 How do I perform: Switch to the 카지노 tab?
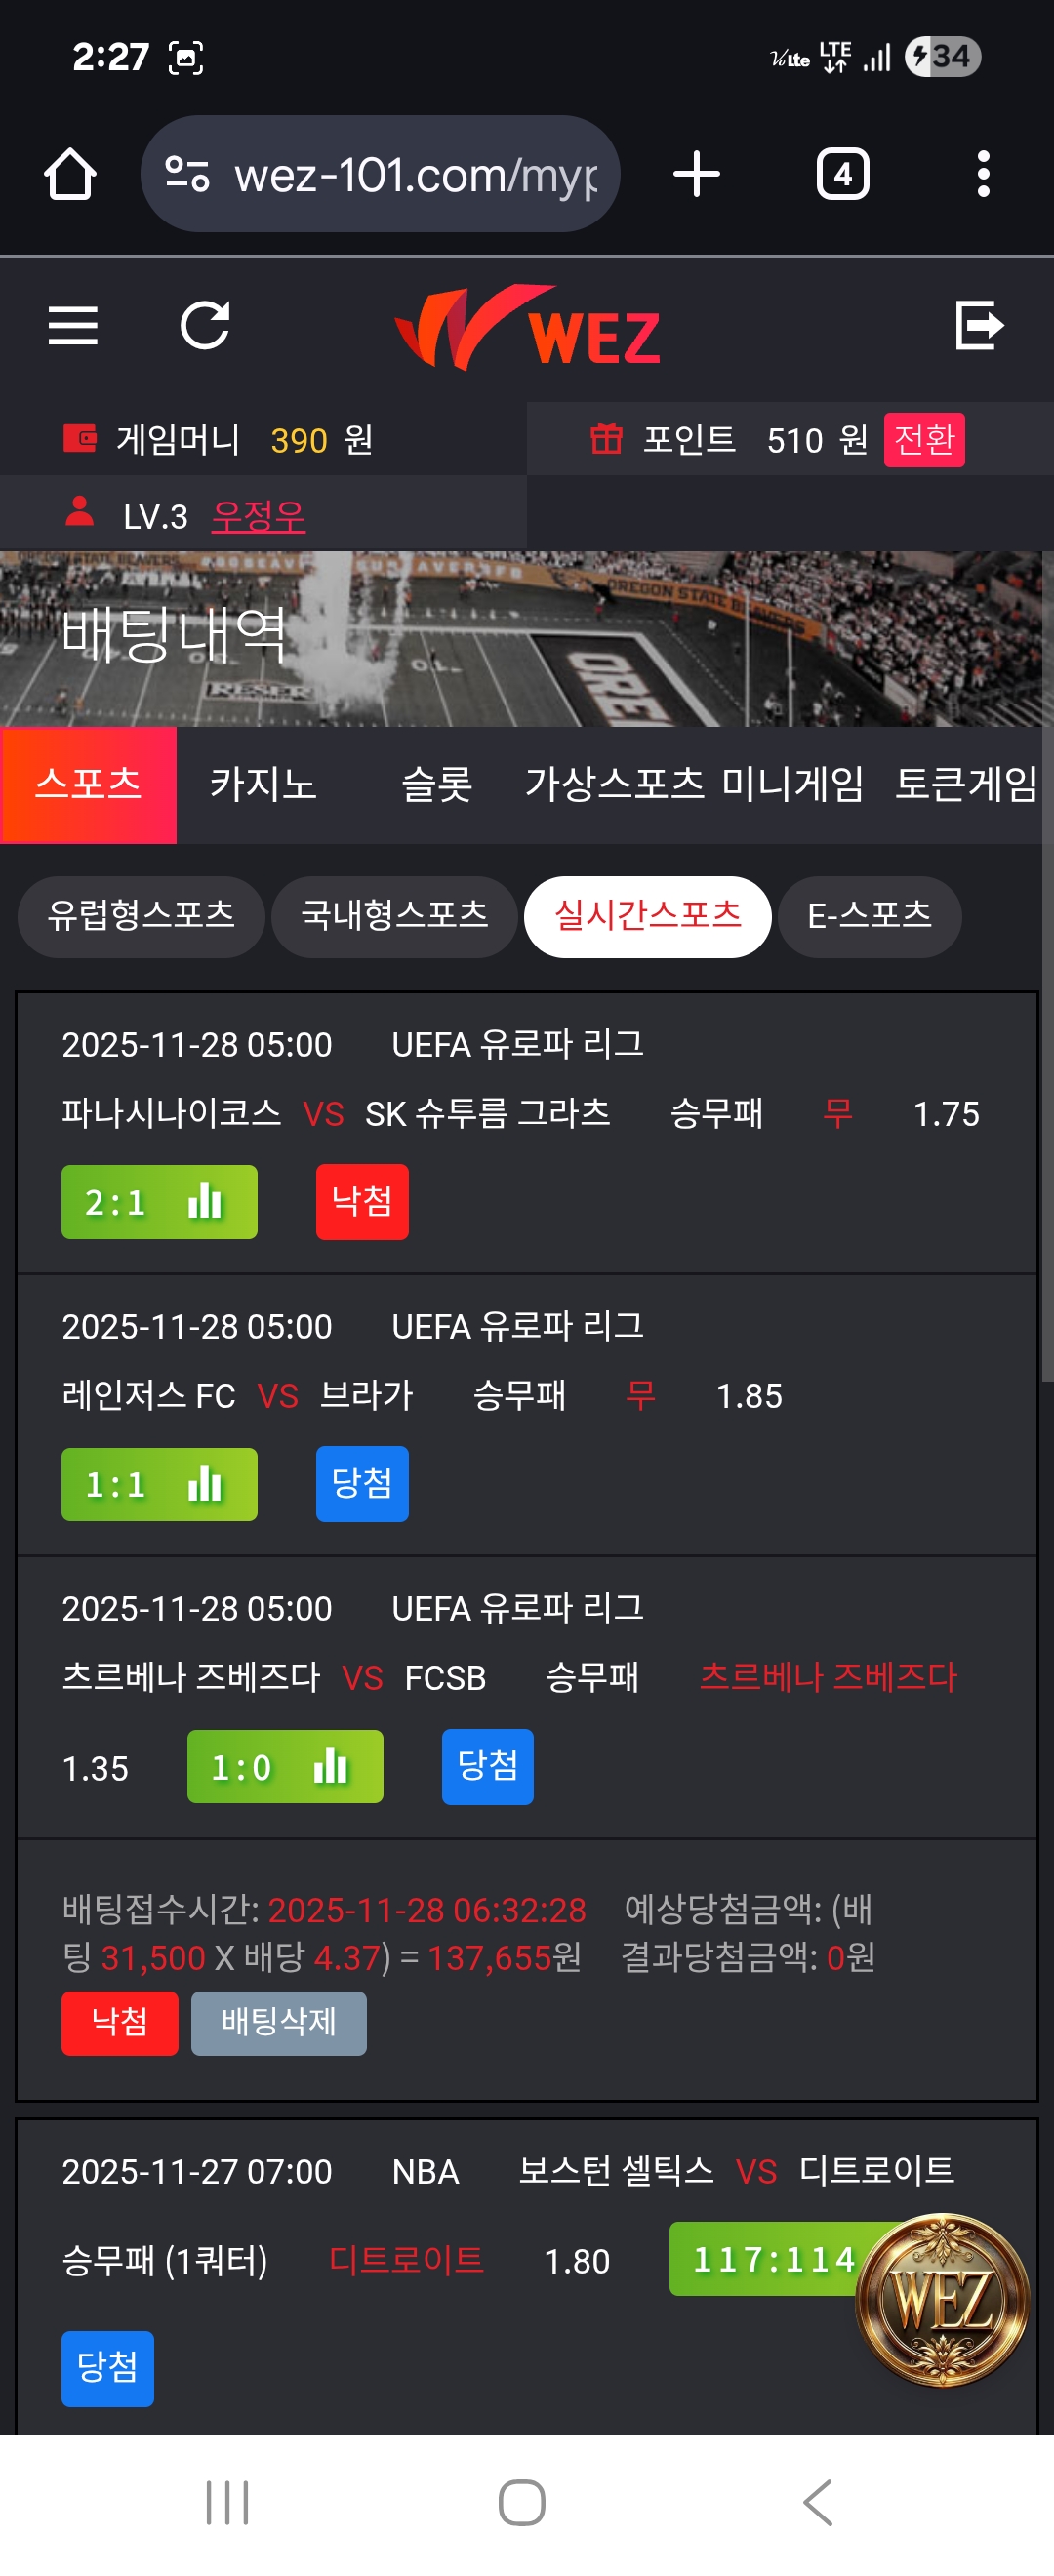[x=263, y=784]
